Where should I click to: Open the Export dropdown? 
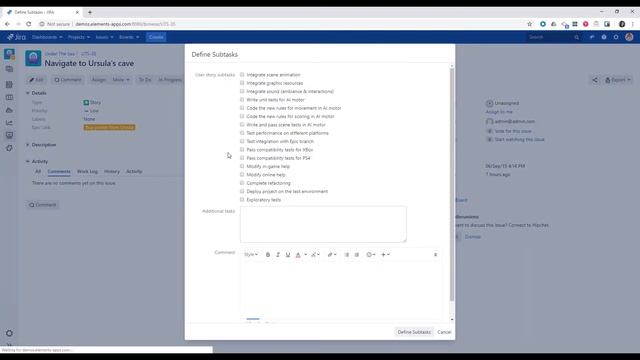point(618,80)
